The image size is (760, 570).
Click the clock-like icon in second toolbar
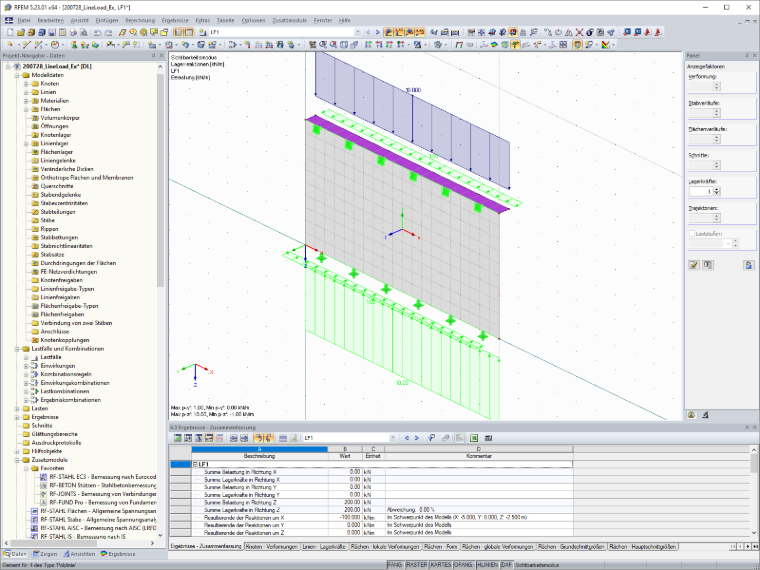pos(55,45)
